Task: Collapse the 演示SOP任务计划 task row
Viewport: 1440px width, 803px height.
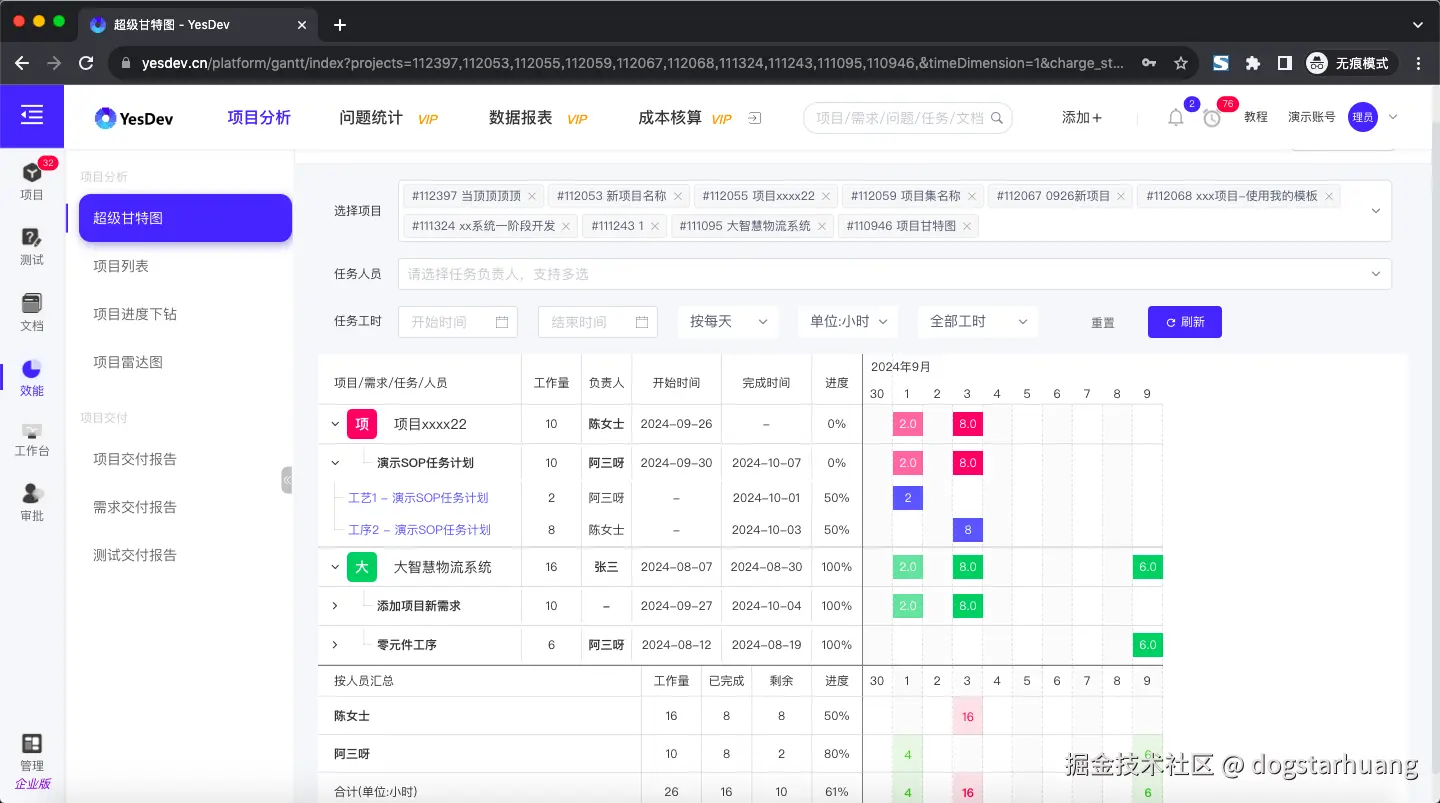Action: point(336,462)
